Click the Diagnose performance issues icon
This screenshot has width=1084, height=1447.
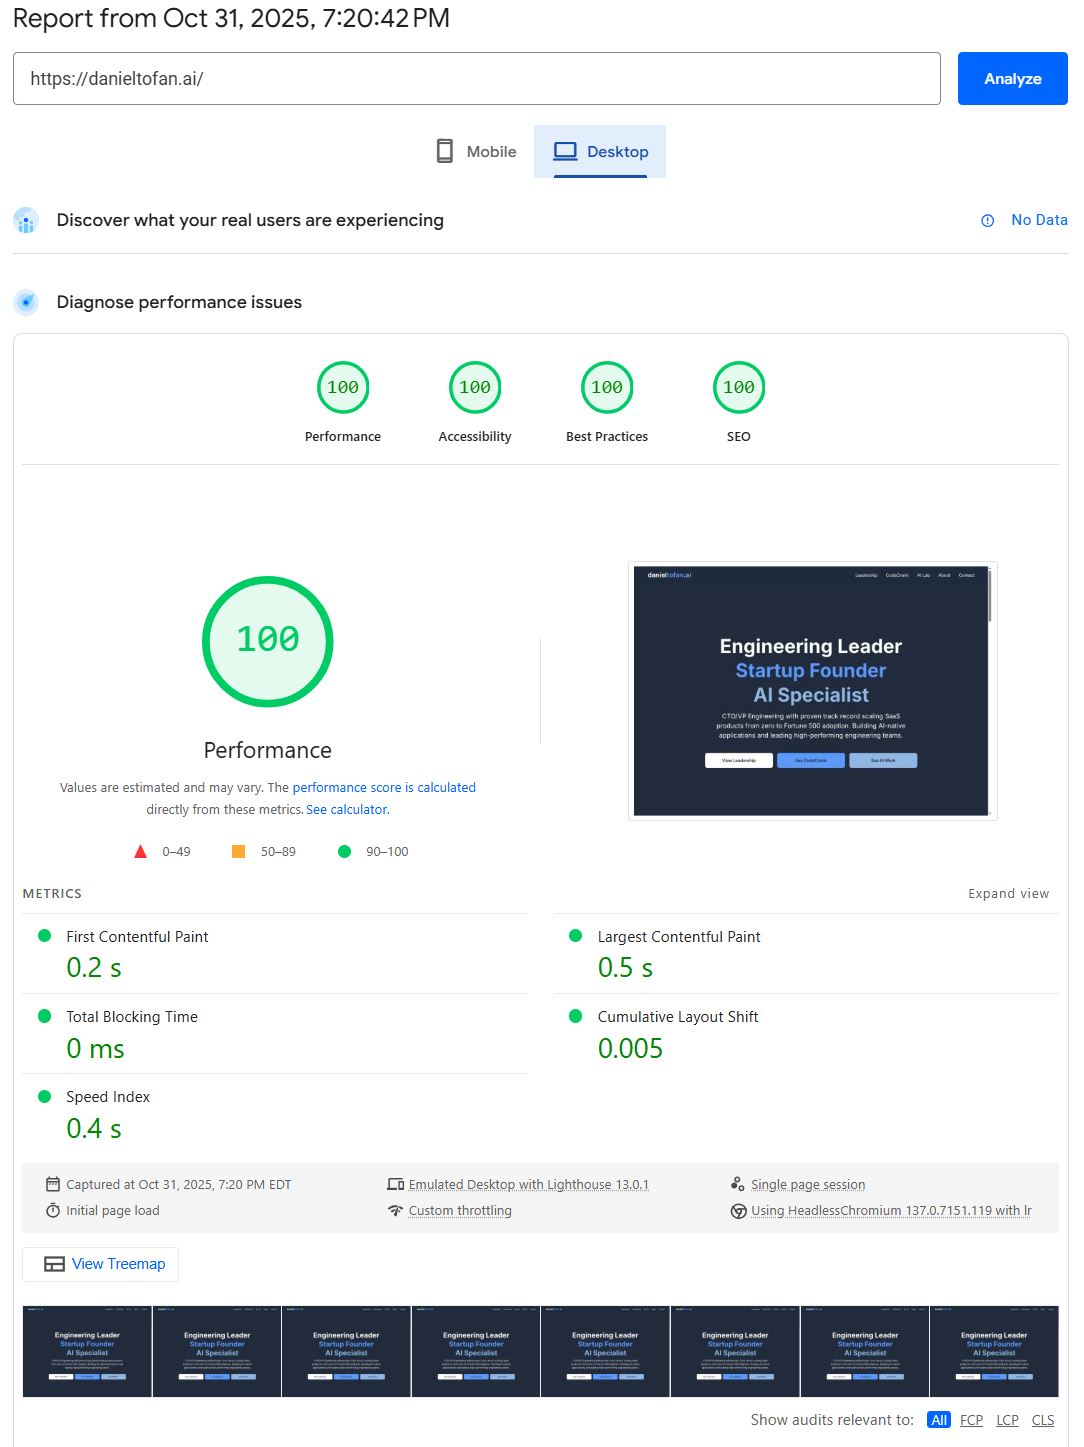coord(26,302)
